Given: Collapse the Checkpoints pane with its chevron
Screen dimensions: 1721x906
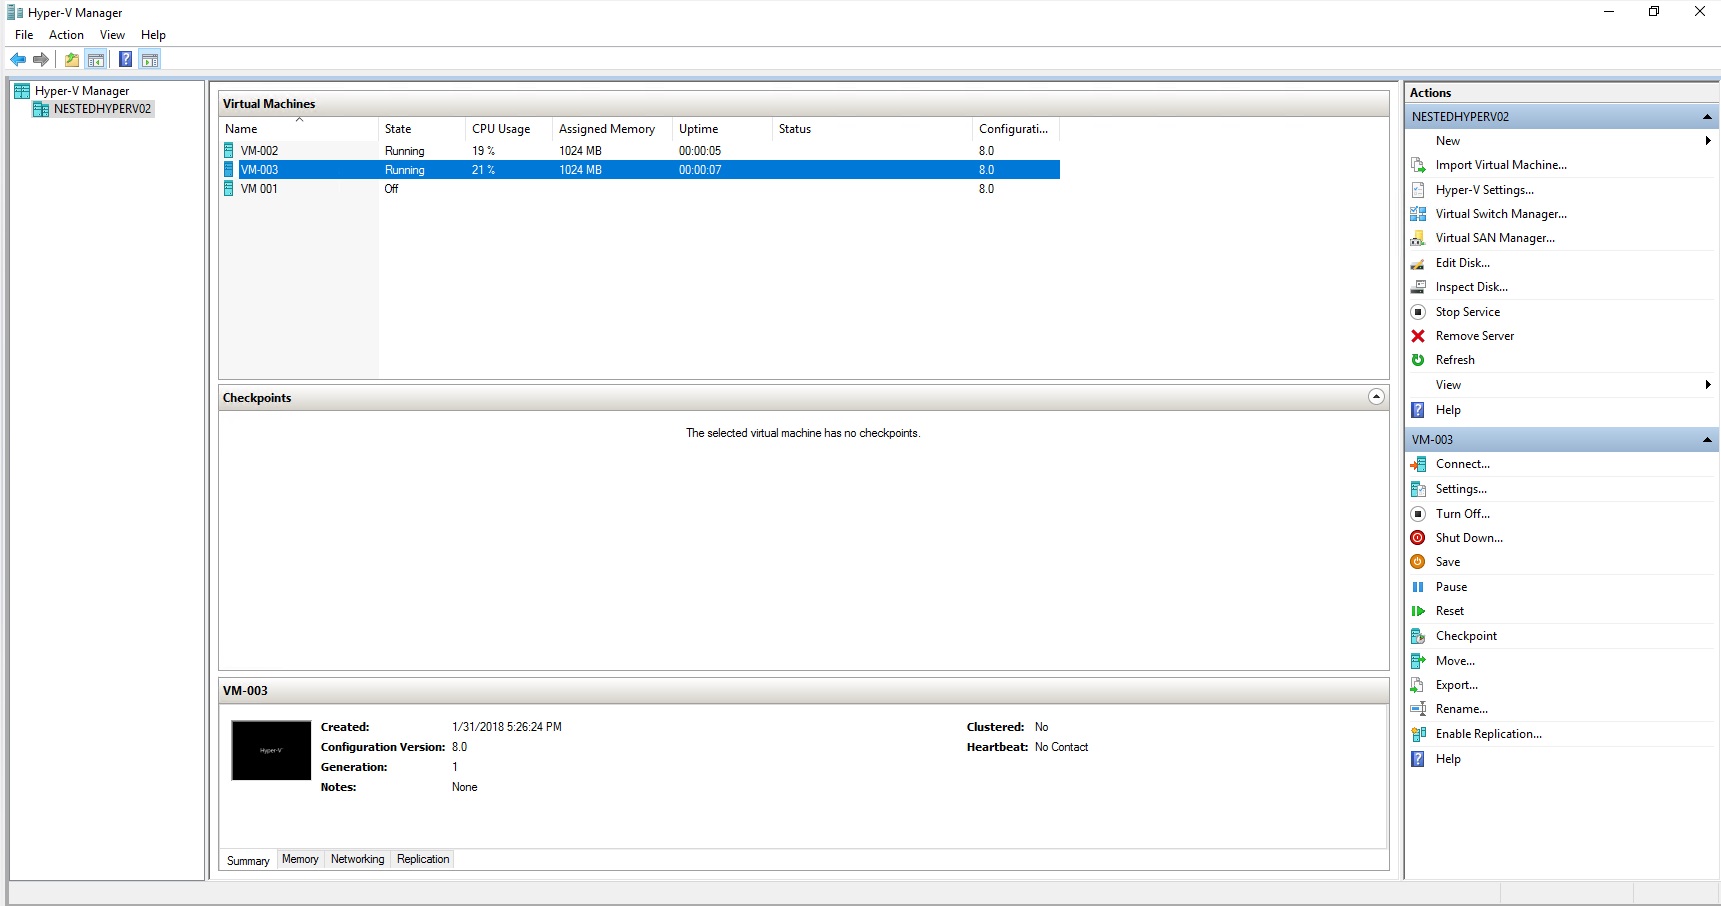Looking at the screenshot, I should (1376, 397).
